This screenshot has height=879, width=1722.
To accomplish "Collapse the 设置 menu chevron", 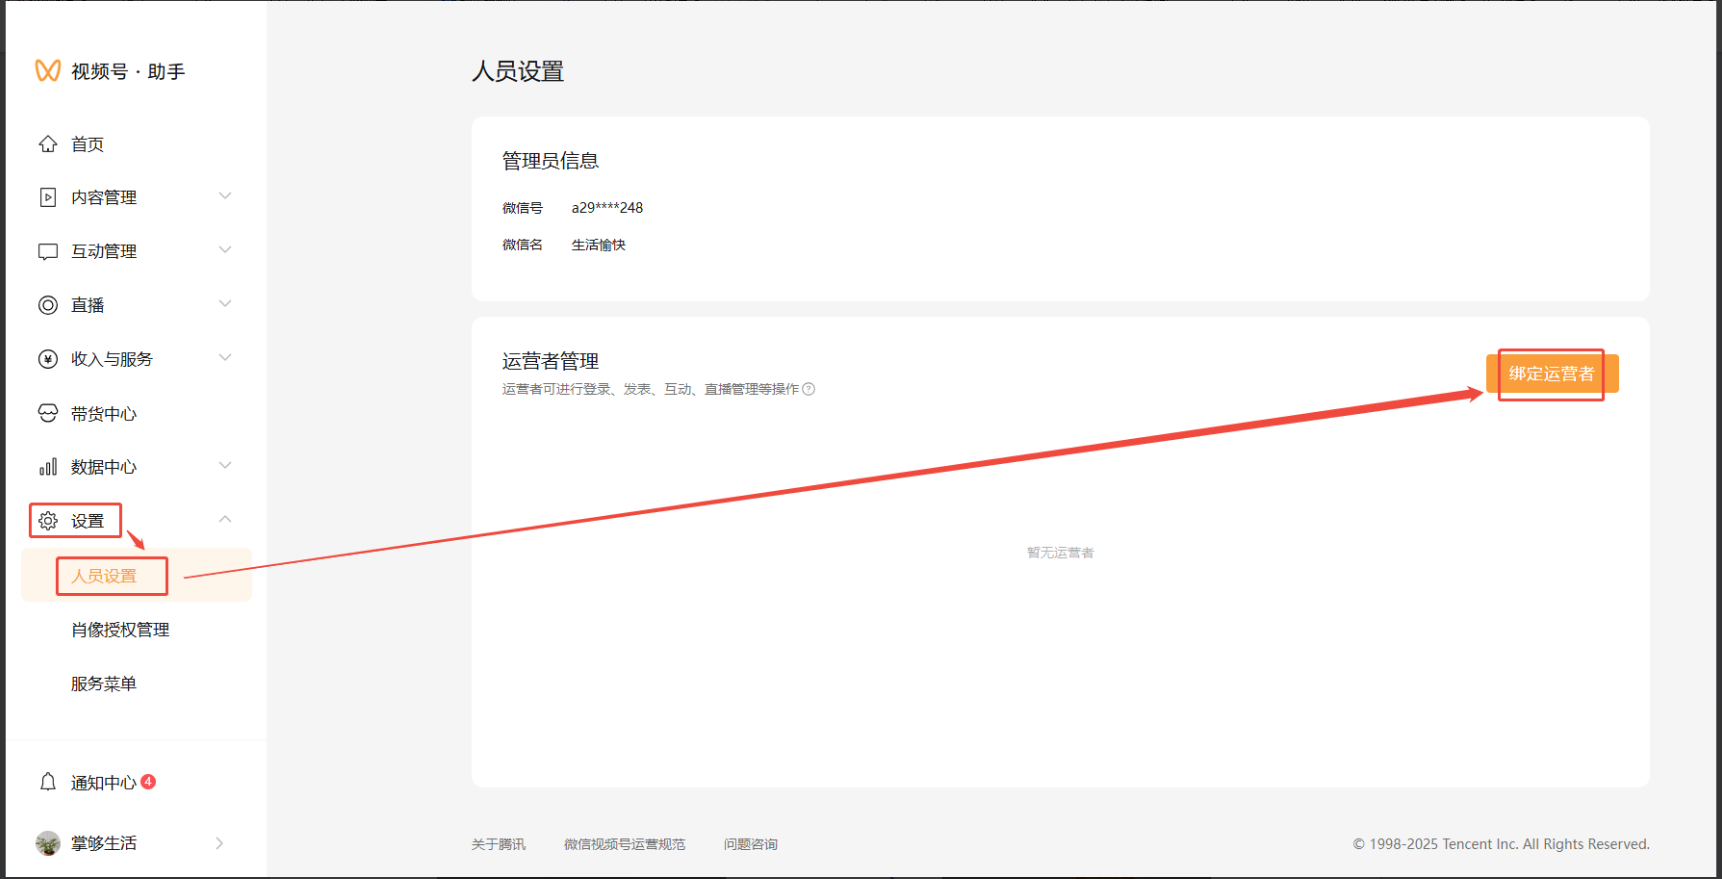I will coord(225,519).
